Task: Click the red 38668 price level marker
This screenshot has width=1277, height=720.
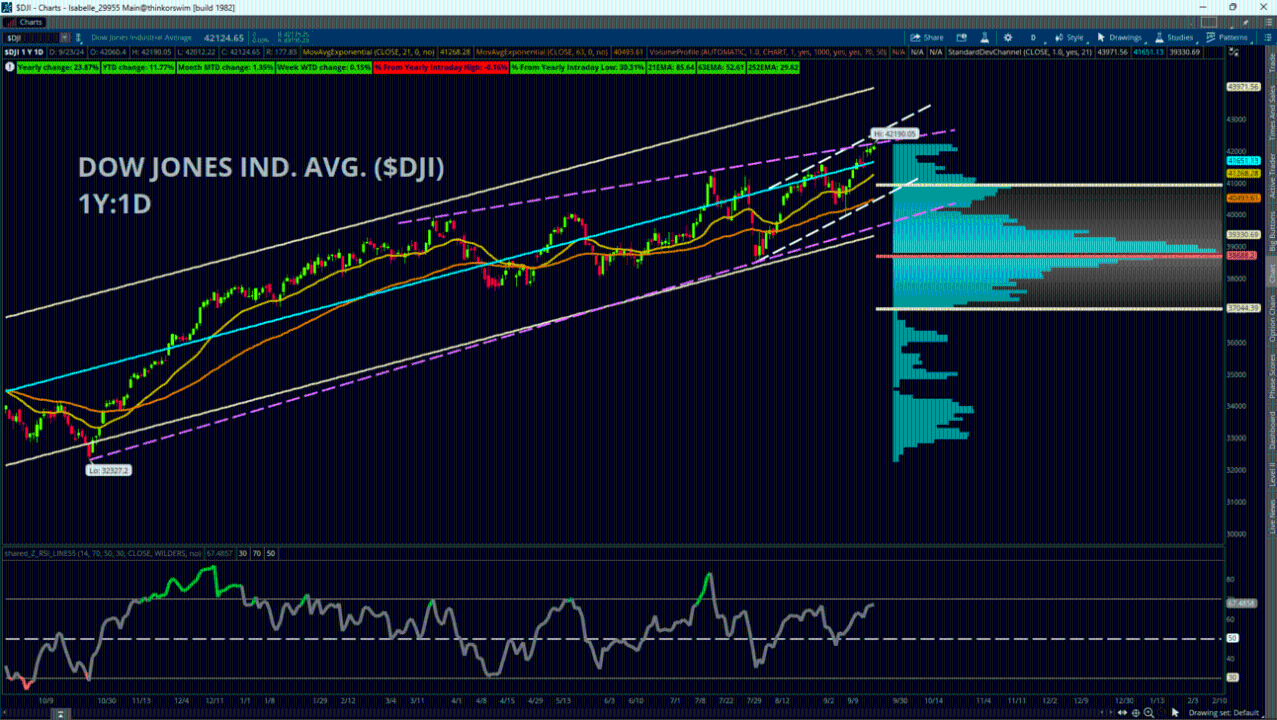Action: point(1240,256)
